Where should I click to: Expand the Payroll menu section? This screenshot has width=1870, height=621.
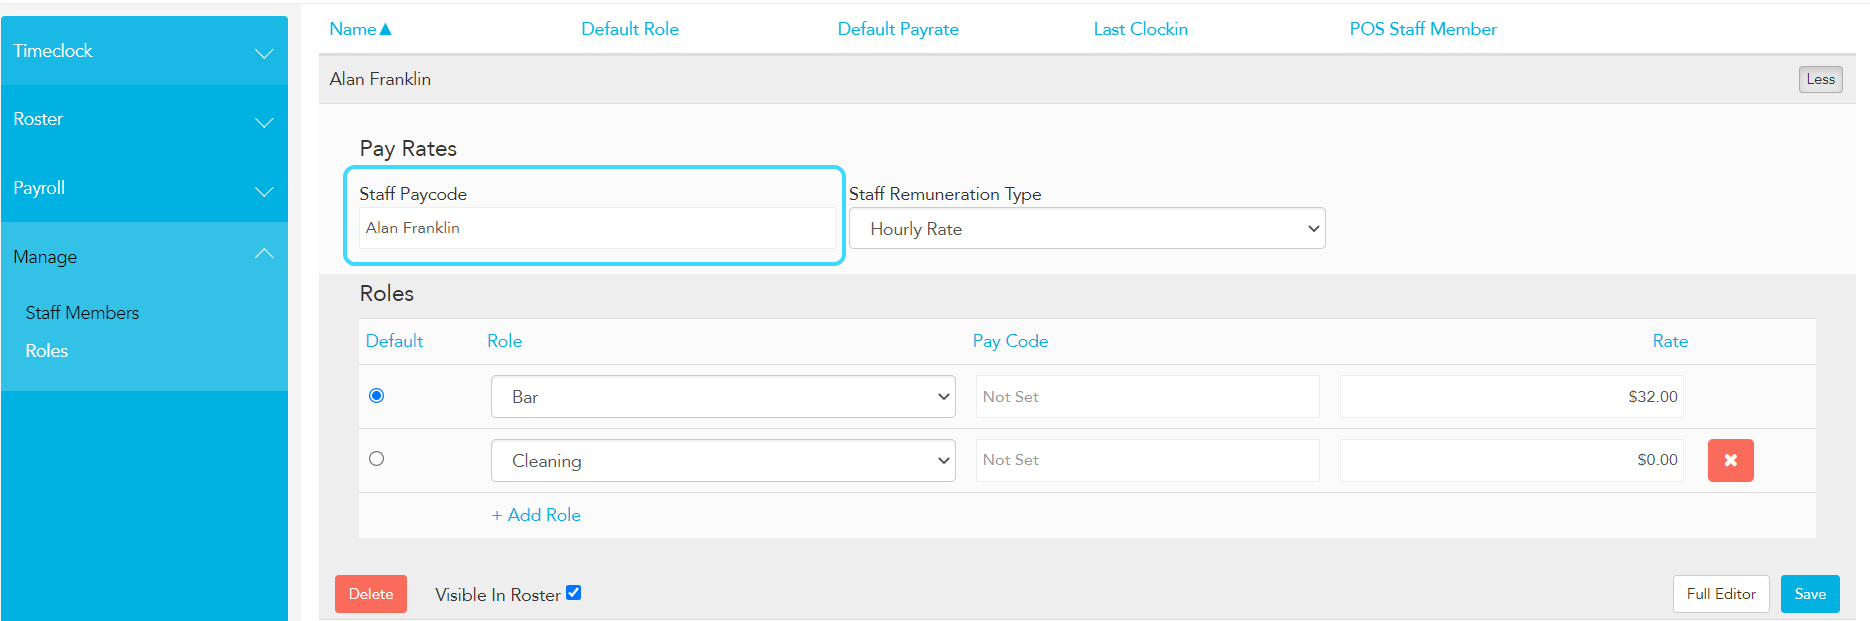[x=144, y=188]
